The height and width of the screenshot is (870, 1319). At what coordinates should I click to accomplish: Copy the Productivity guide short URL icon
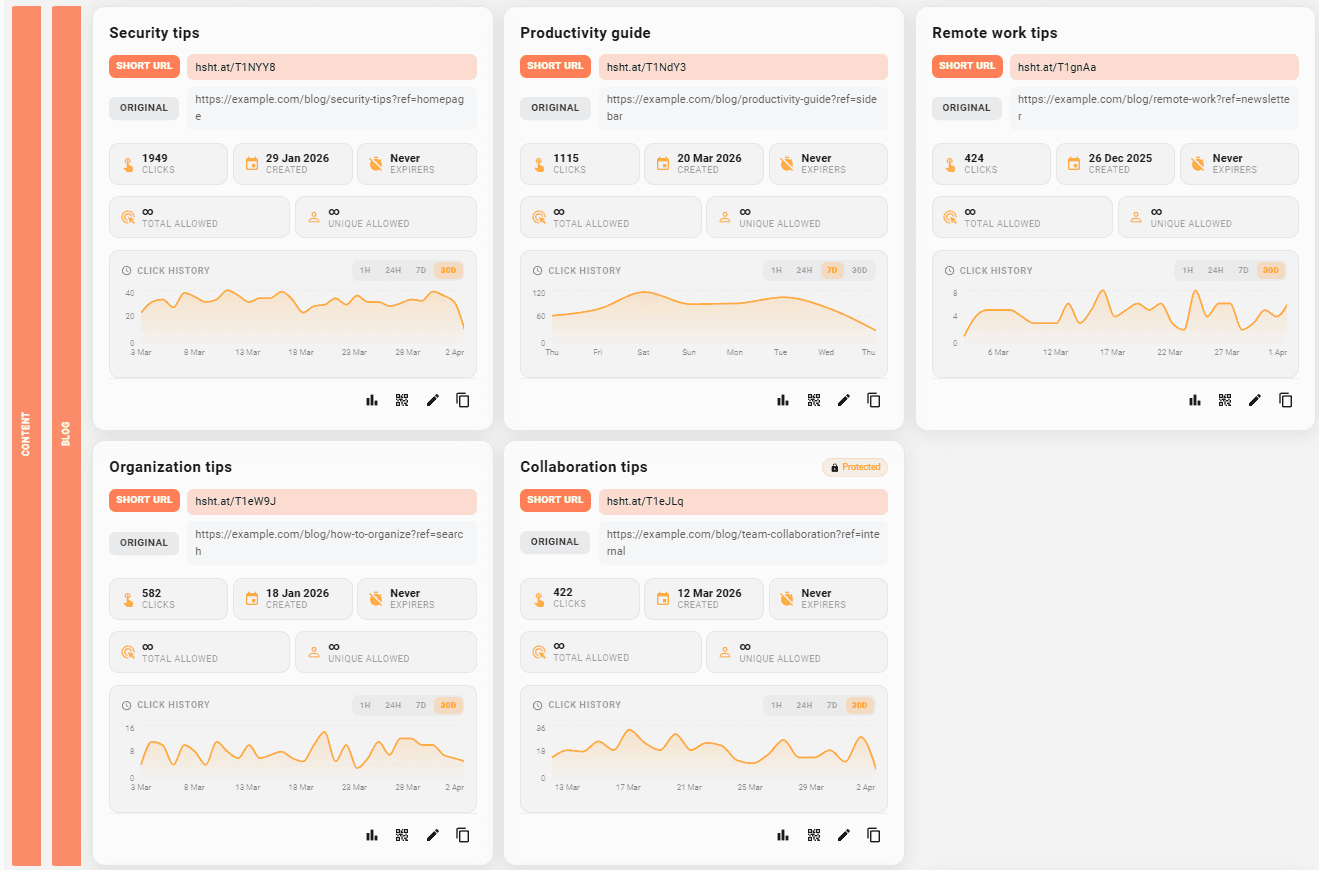[x=874, y=400]
